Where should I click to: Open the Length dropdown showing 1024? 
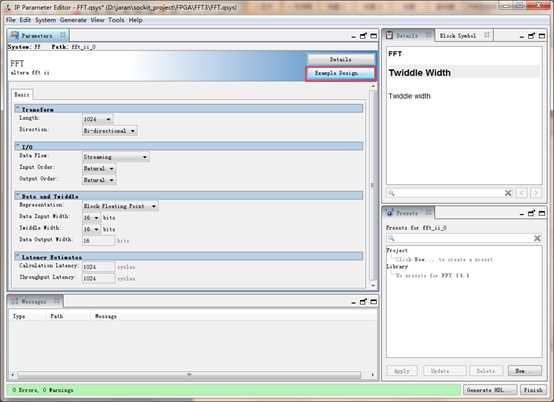(x=98, y=119)
